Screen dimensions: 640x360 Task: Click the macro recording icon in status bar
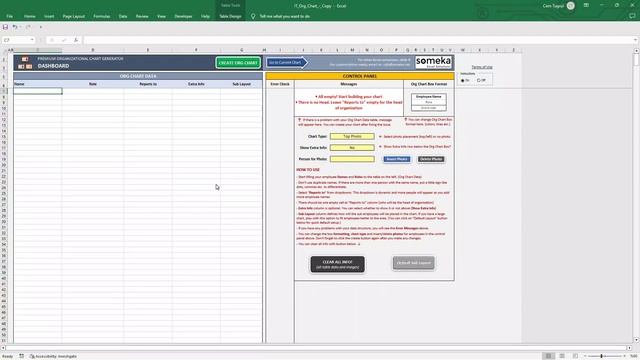[22, 356]
